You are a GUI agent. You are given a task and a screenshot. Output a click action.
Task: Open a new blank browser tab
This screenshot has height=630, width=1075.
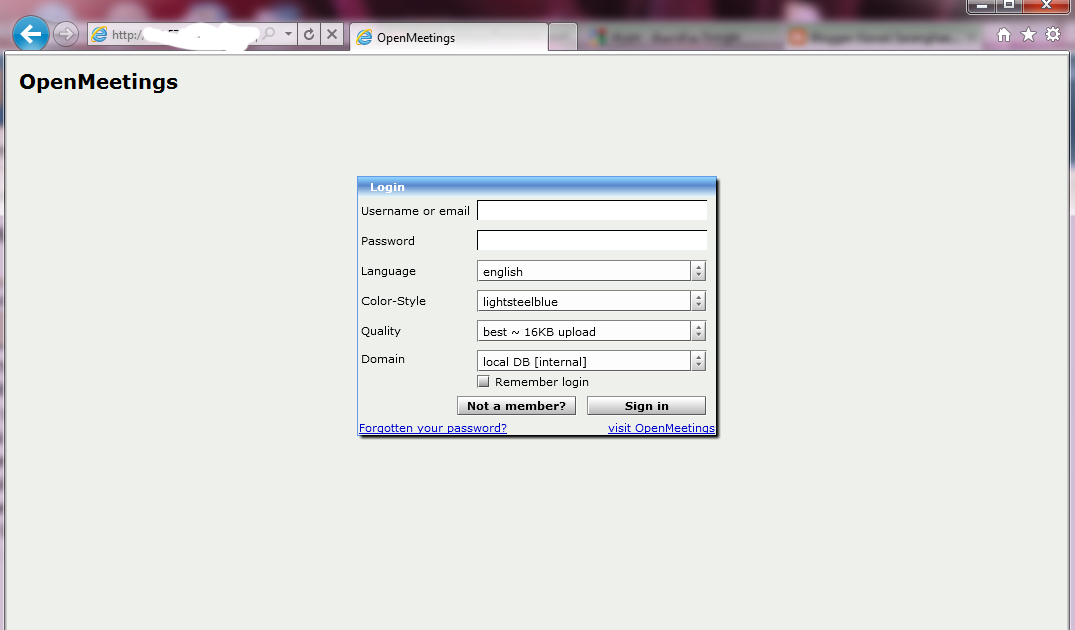tap(563, 38)
